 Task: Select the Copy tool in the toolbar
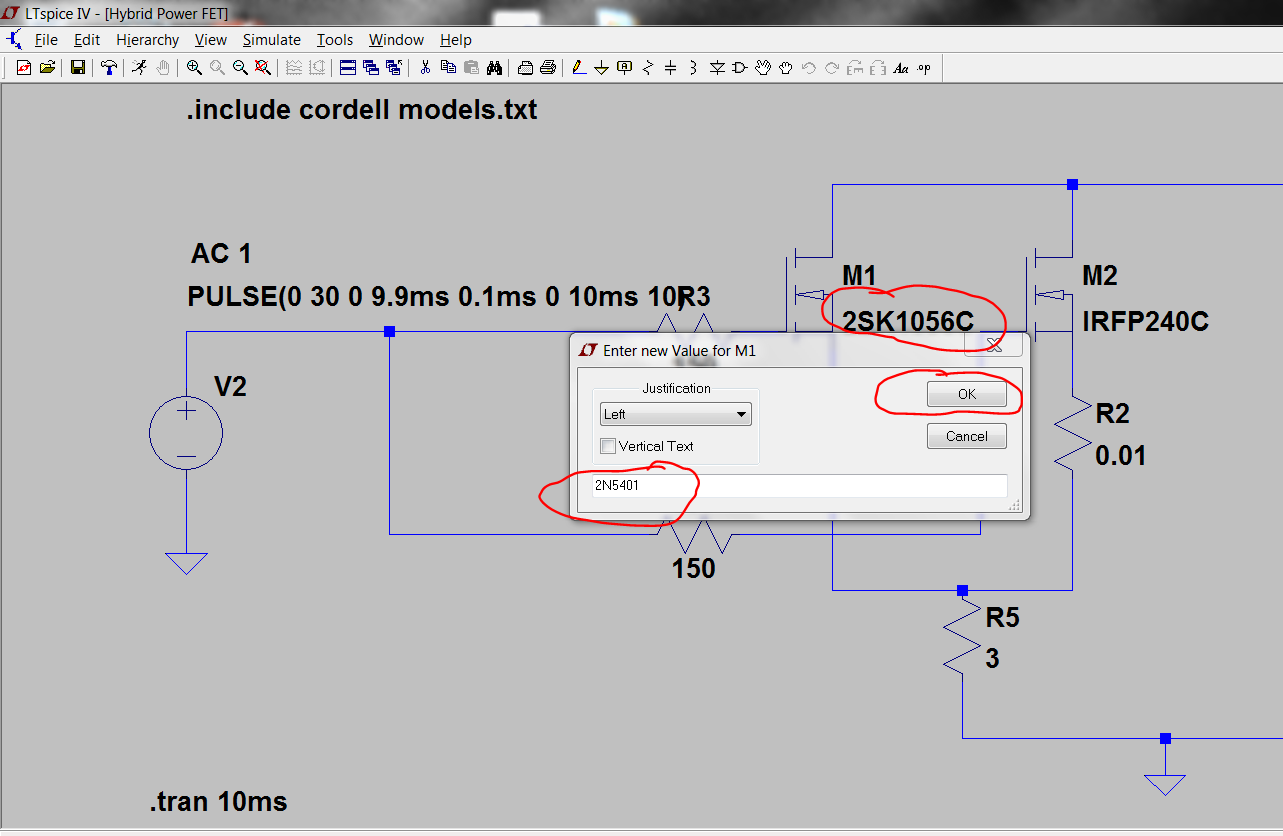pyautogui.click(x=448, y=68)
